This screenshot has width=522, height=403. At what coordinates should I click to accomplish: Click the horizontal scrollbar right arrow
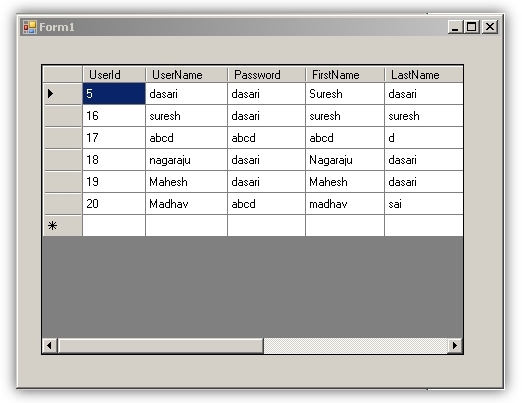(x=455, y=345)
